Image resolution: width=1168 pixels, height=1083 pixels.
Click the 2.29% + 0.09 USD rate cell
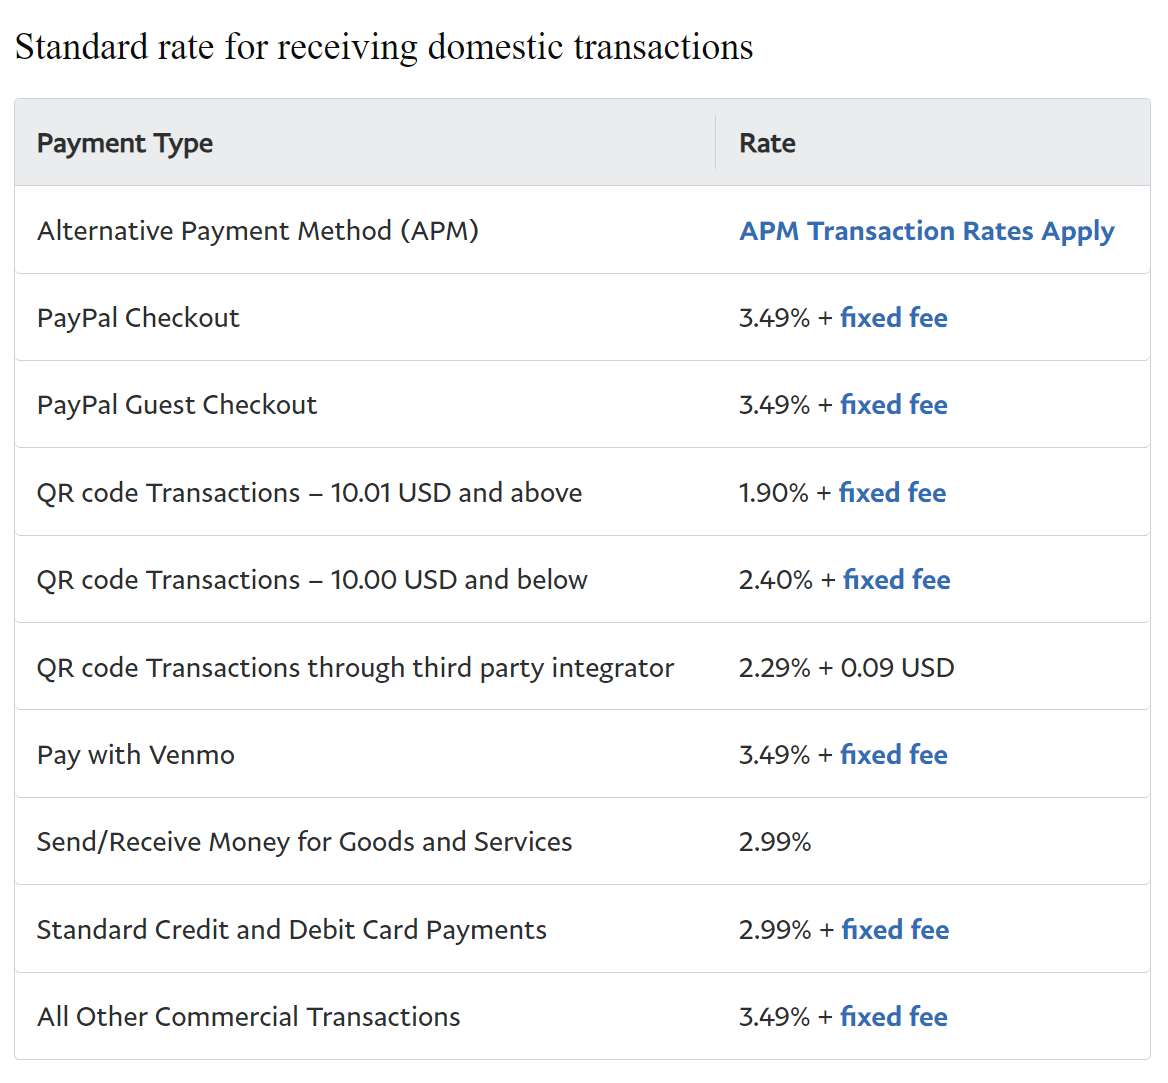click(846, 668)
